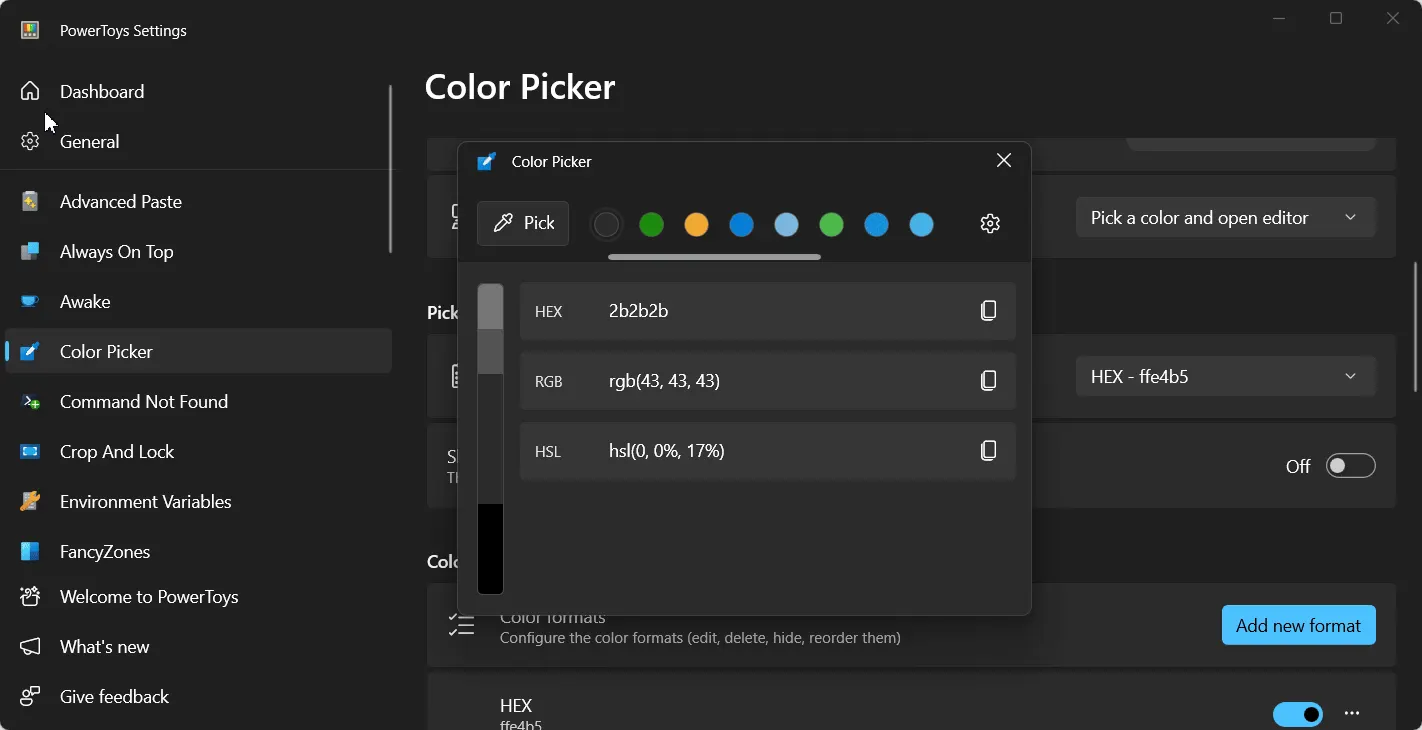The height and width of the screenshot is (730, 1422).
Task: Open HEX format more options menu
Action: click(1352, 714)
